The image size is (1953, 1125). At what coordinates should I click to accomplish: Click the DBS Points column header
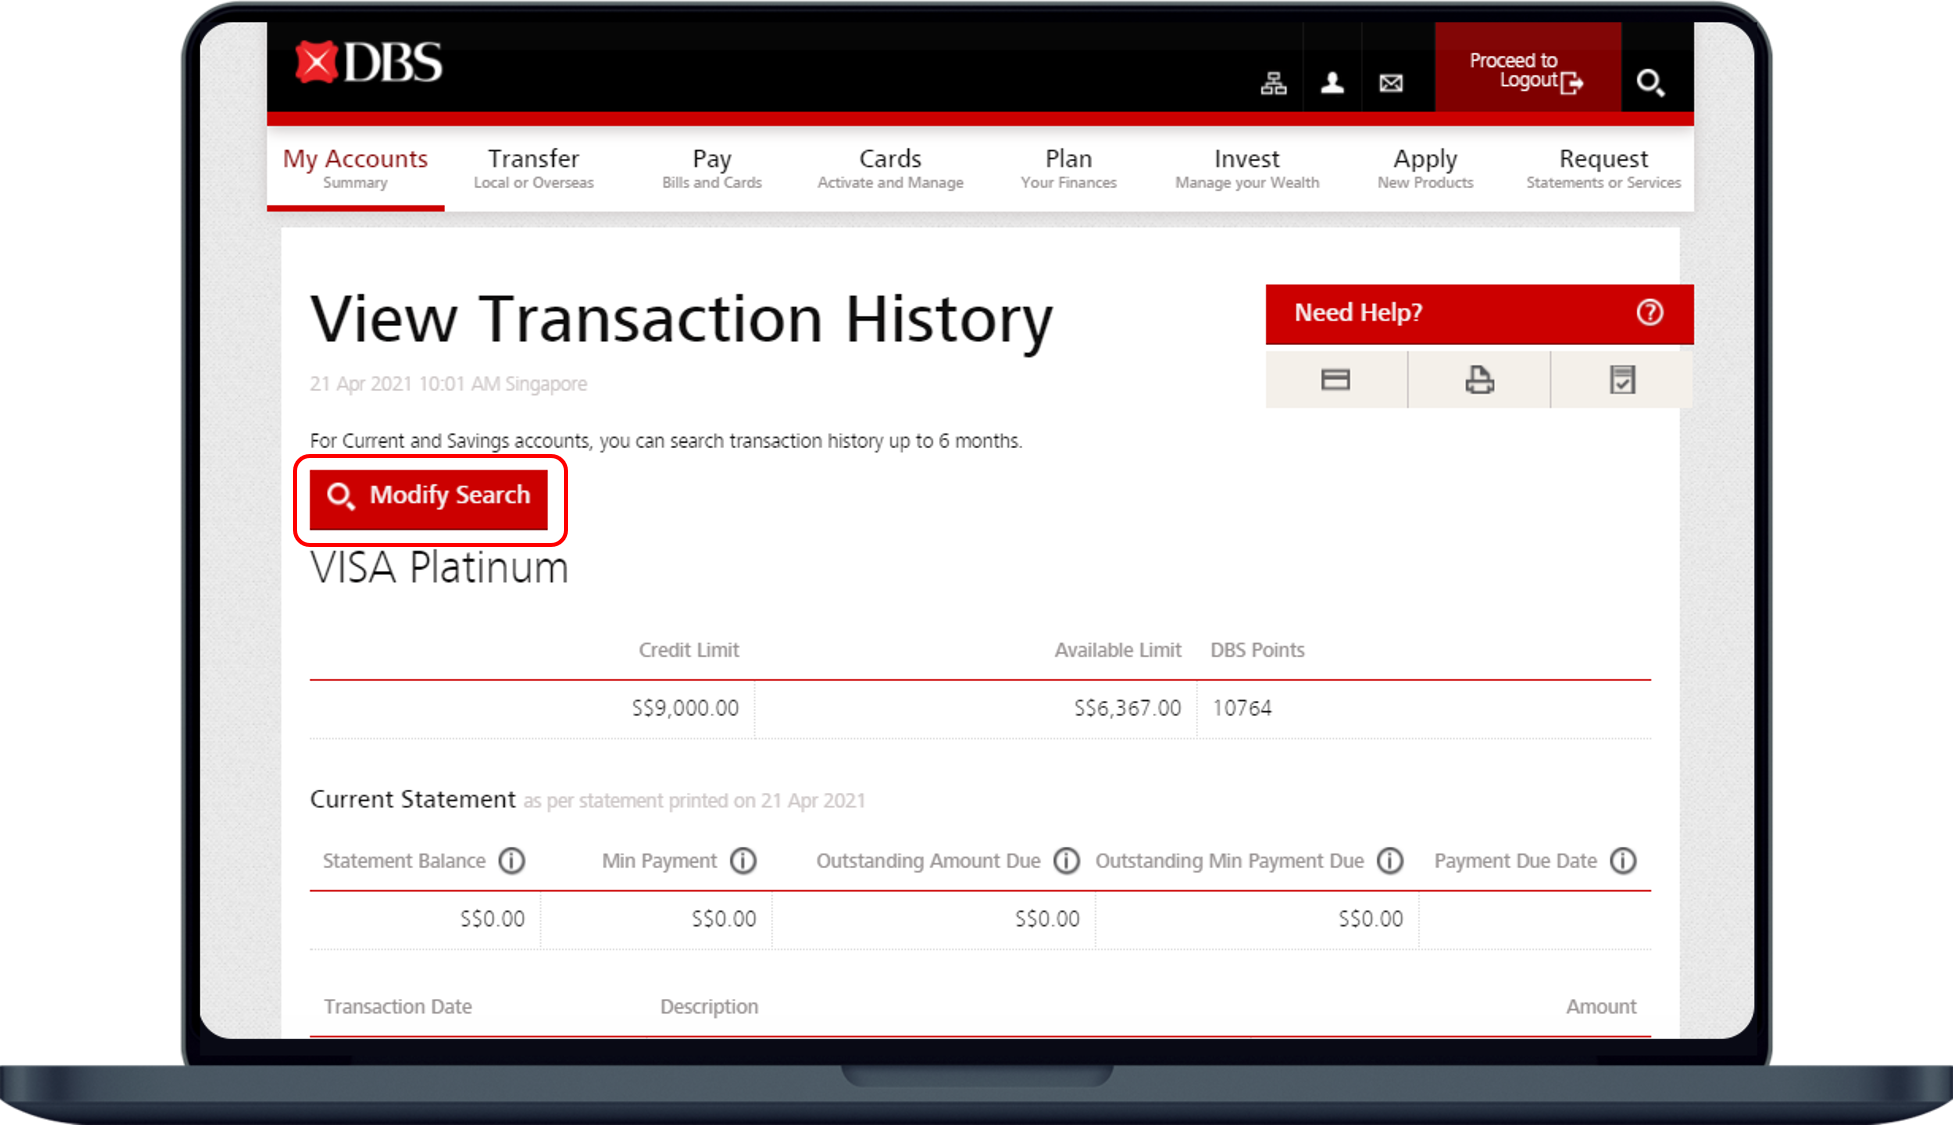1257,650
